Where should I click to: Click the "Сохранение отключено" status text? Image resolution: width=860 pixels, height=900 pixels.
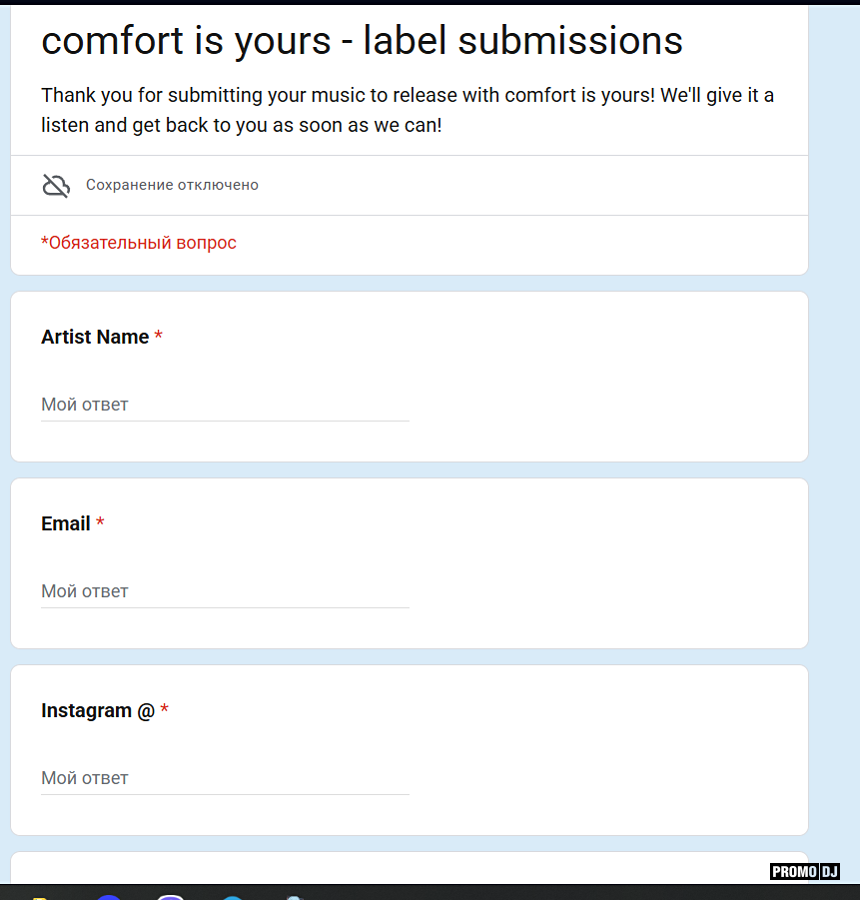click(172, 185)
